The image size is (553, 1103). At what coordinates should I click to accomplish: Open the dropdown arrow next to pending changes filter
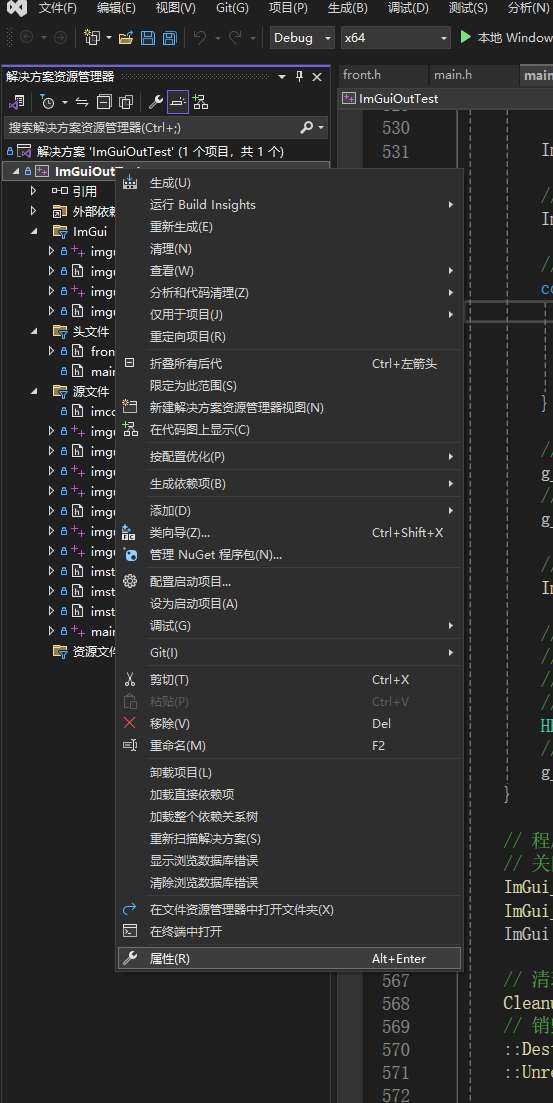pyautogui.click(x=65, y=103)
